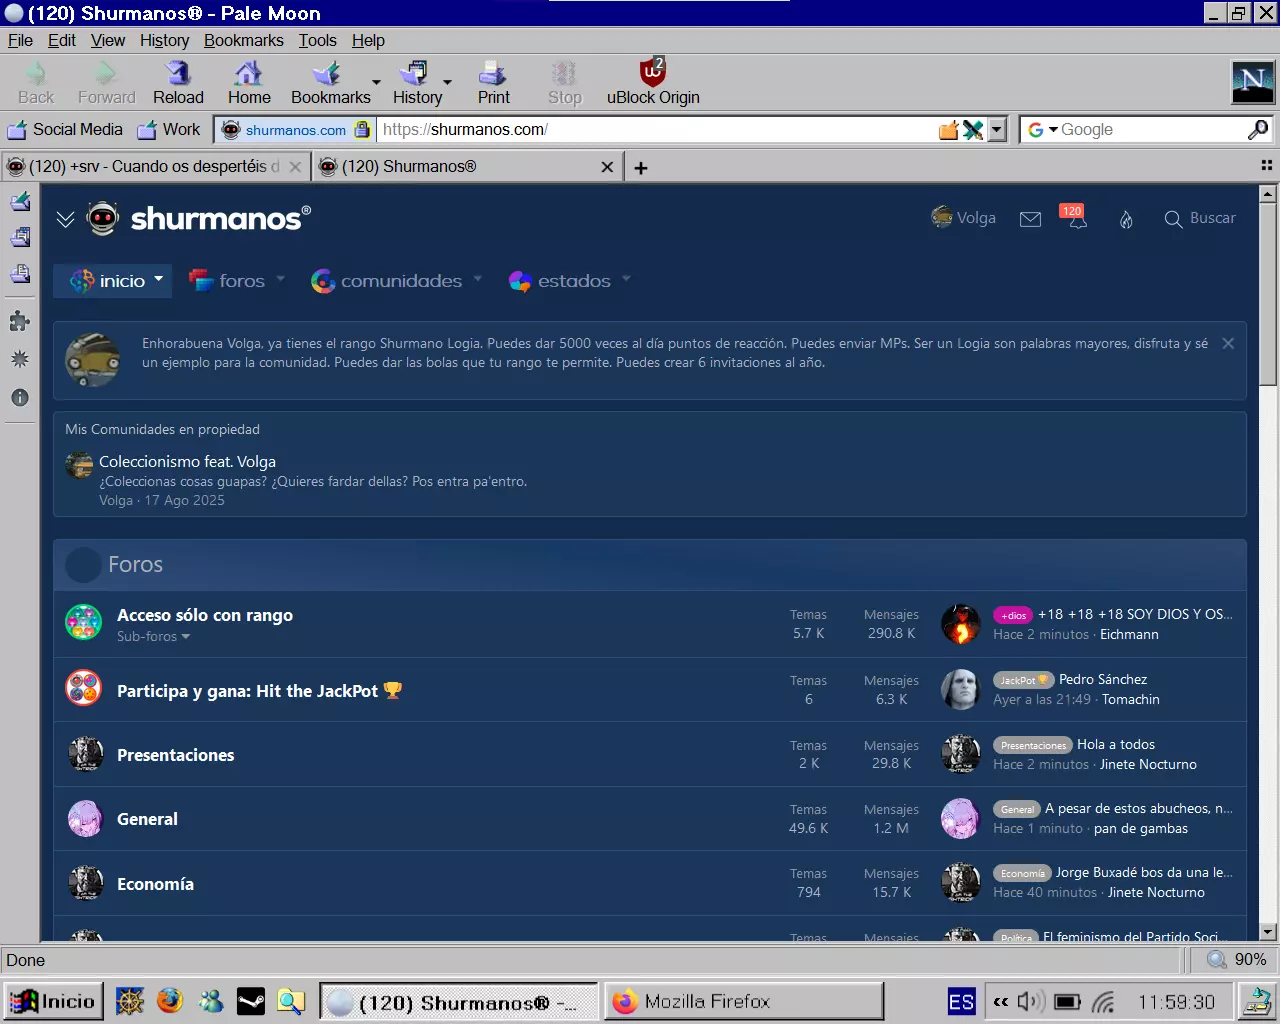The width and height of the screenshot is (1280, 1024).
Task: Open the Social Media bookmark folder
Action: (x=65, y=129)
